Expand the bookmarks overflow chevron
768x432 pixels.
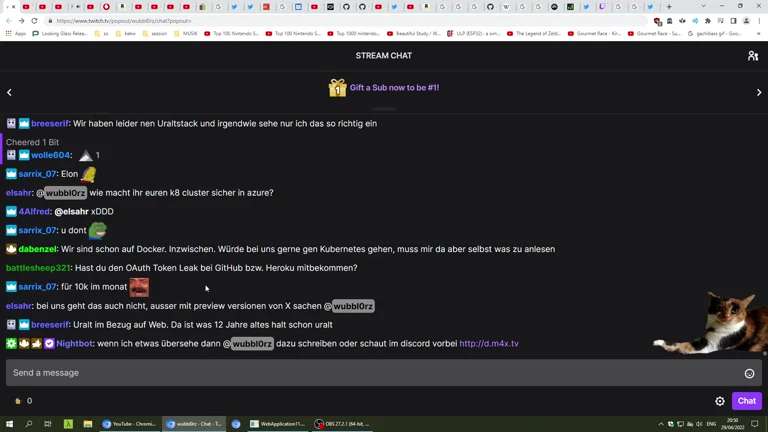(759, 34)
